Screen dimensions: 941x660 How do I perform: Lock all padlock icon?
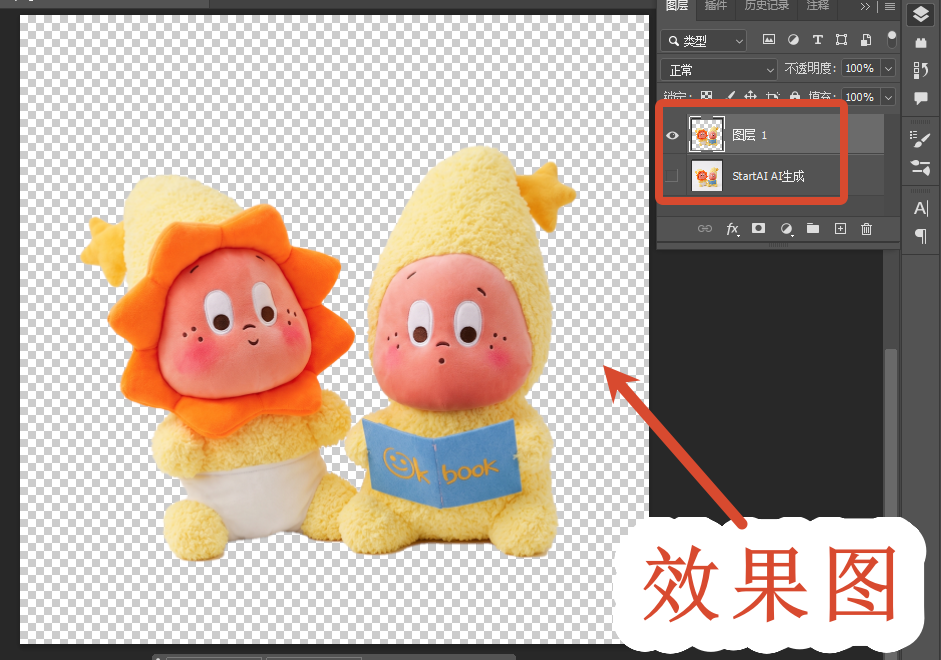click(795, 97)
